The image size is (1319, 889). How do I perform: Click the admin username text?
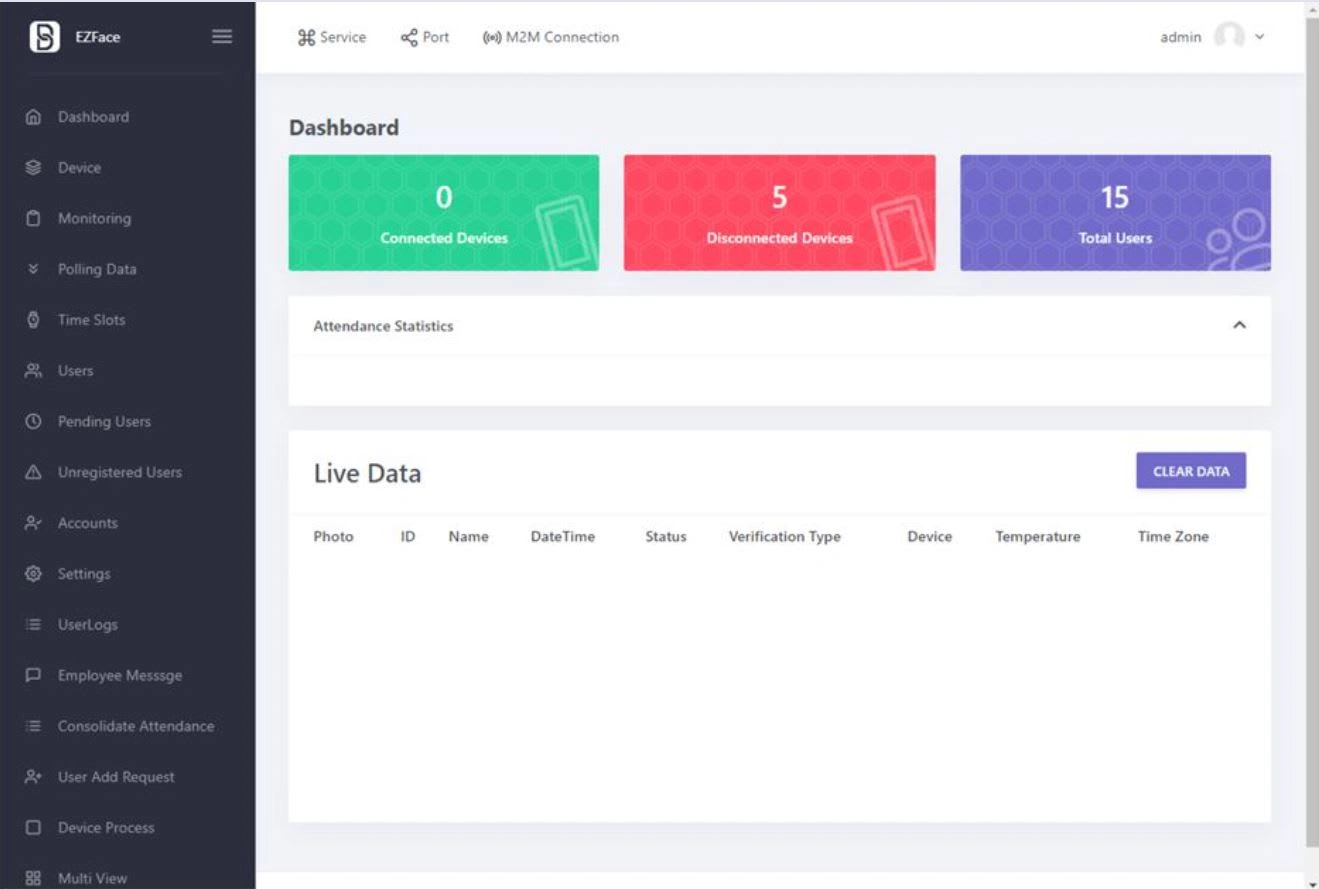[x=1181, y=37]
